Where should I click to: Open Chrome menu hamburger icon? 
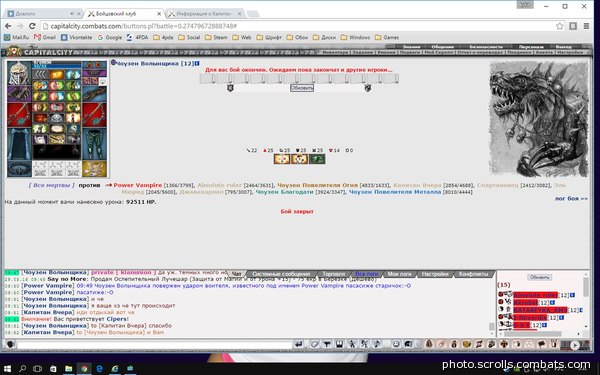coord(586,26)
